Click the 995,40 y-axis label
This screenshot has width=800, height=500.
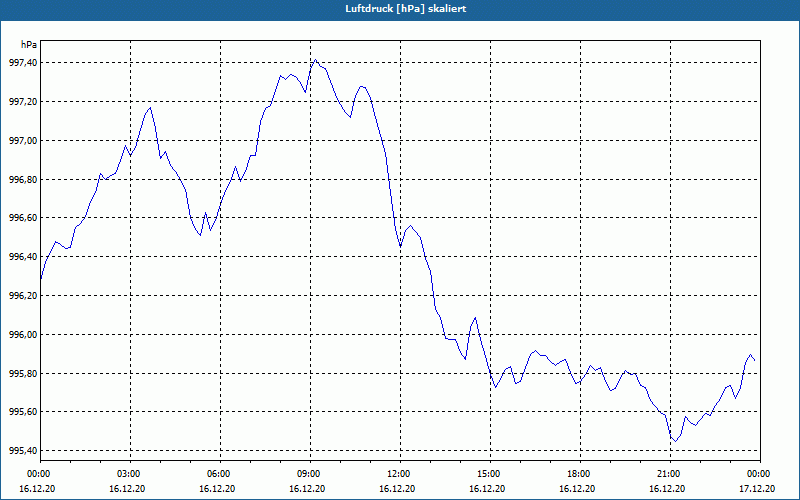(x=22, y=451)
